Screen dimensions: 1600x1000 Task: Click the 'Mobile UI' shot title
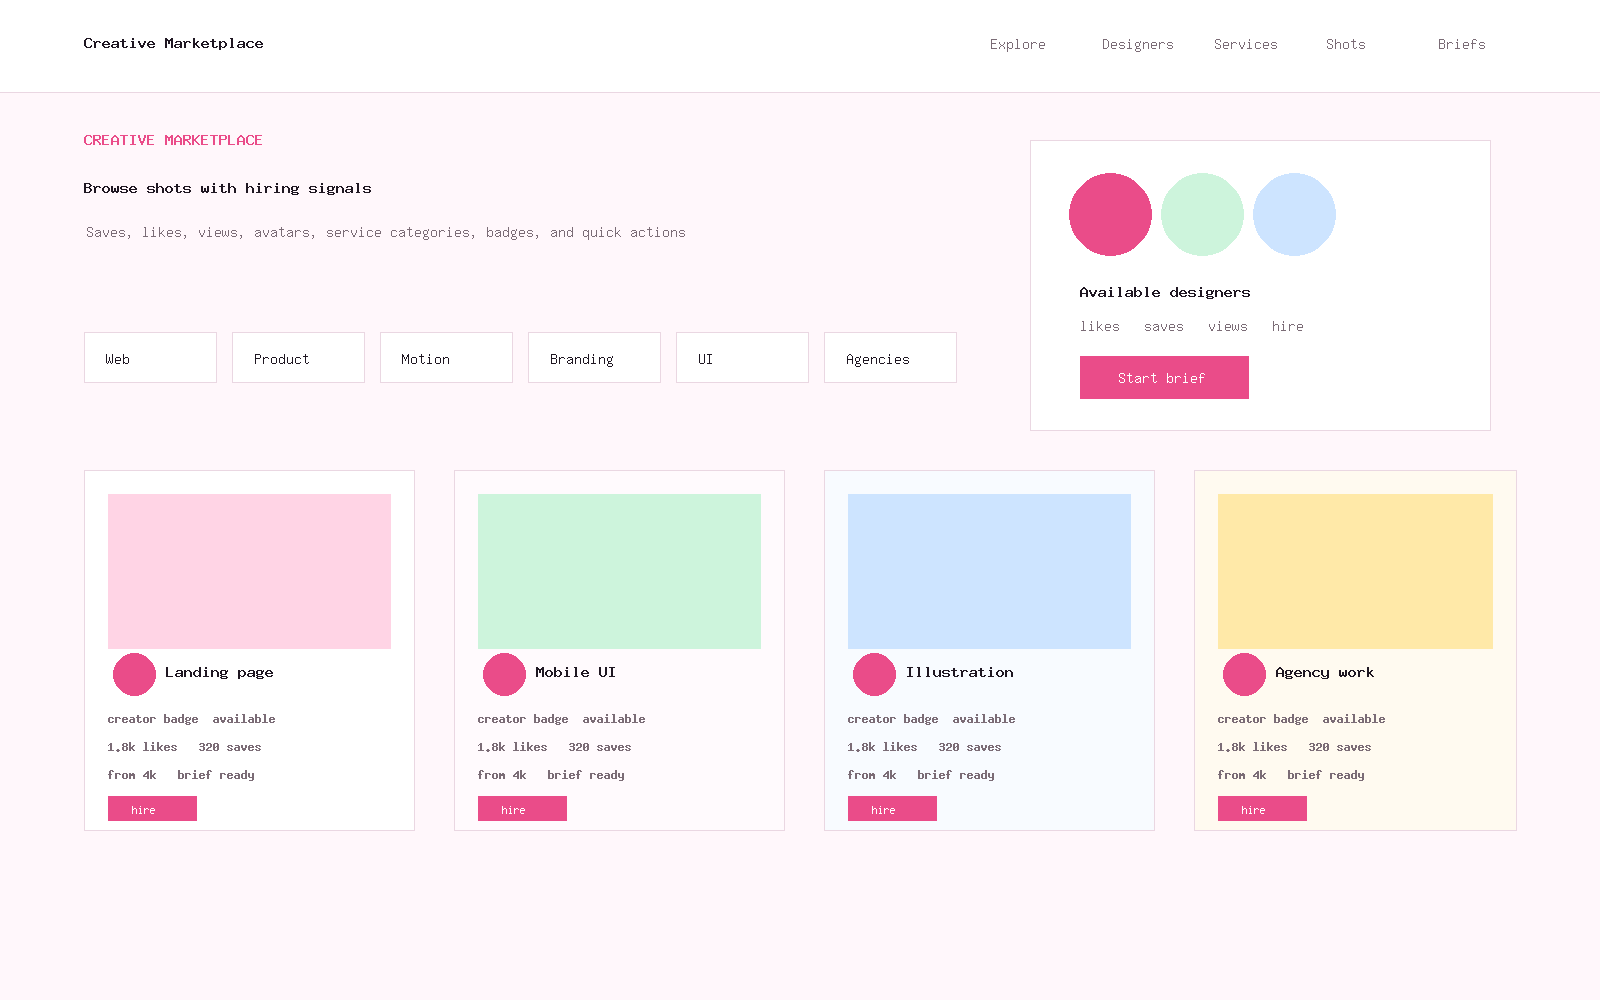[575, 673]
